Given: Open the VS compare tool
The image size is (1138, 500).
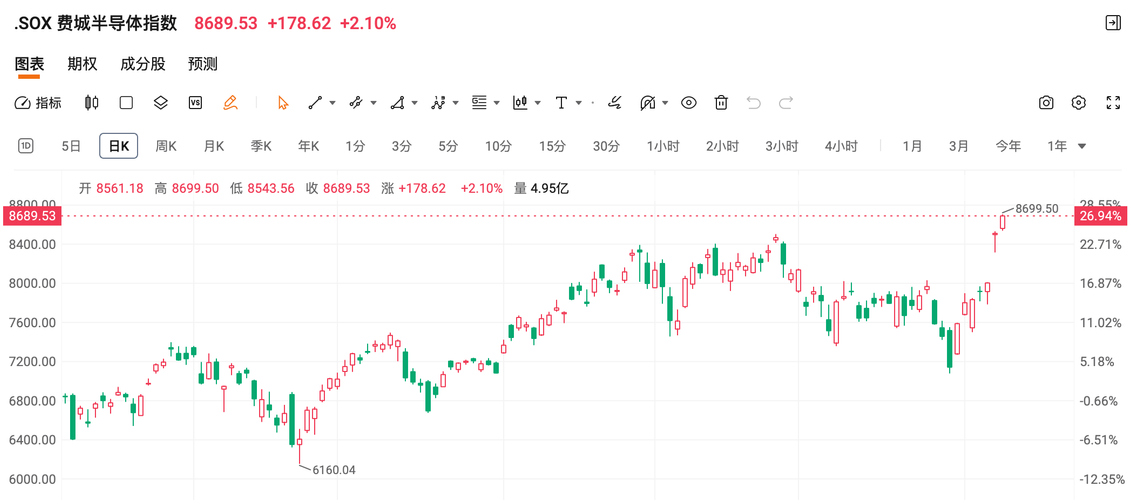Looking at the screenshot, I should [195, 103].
